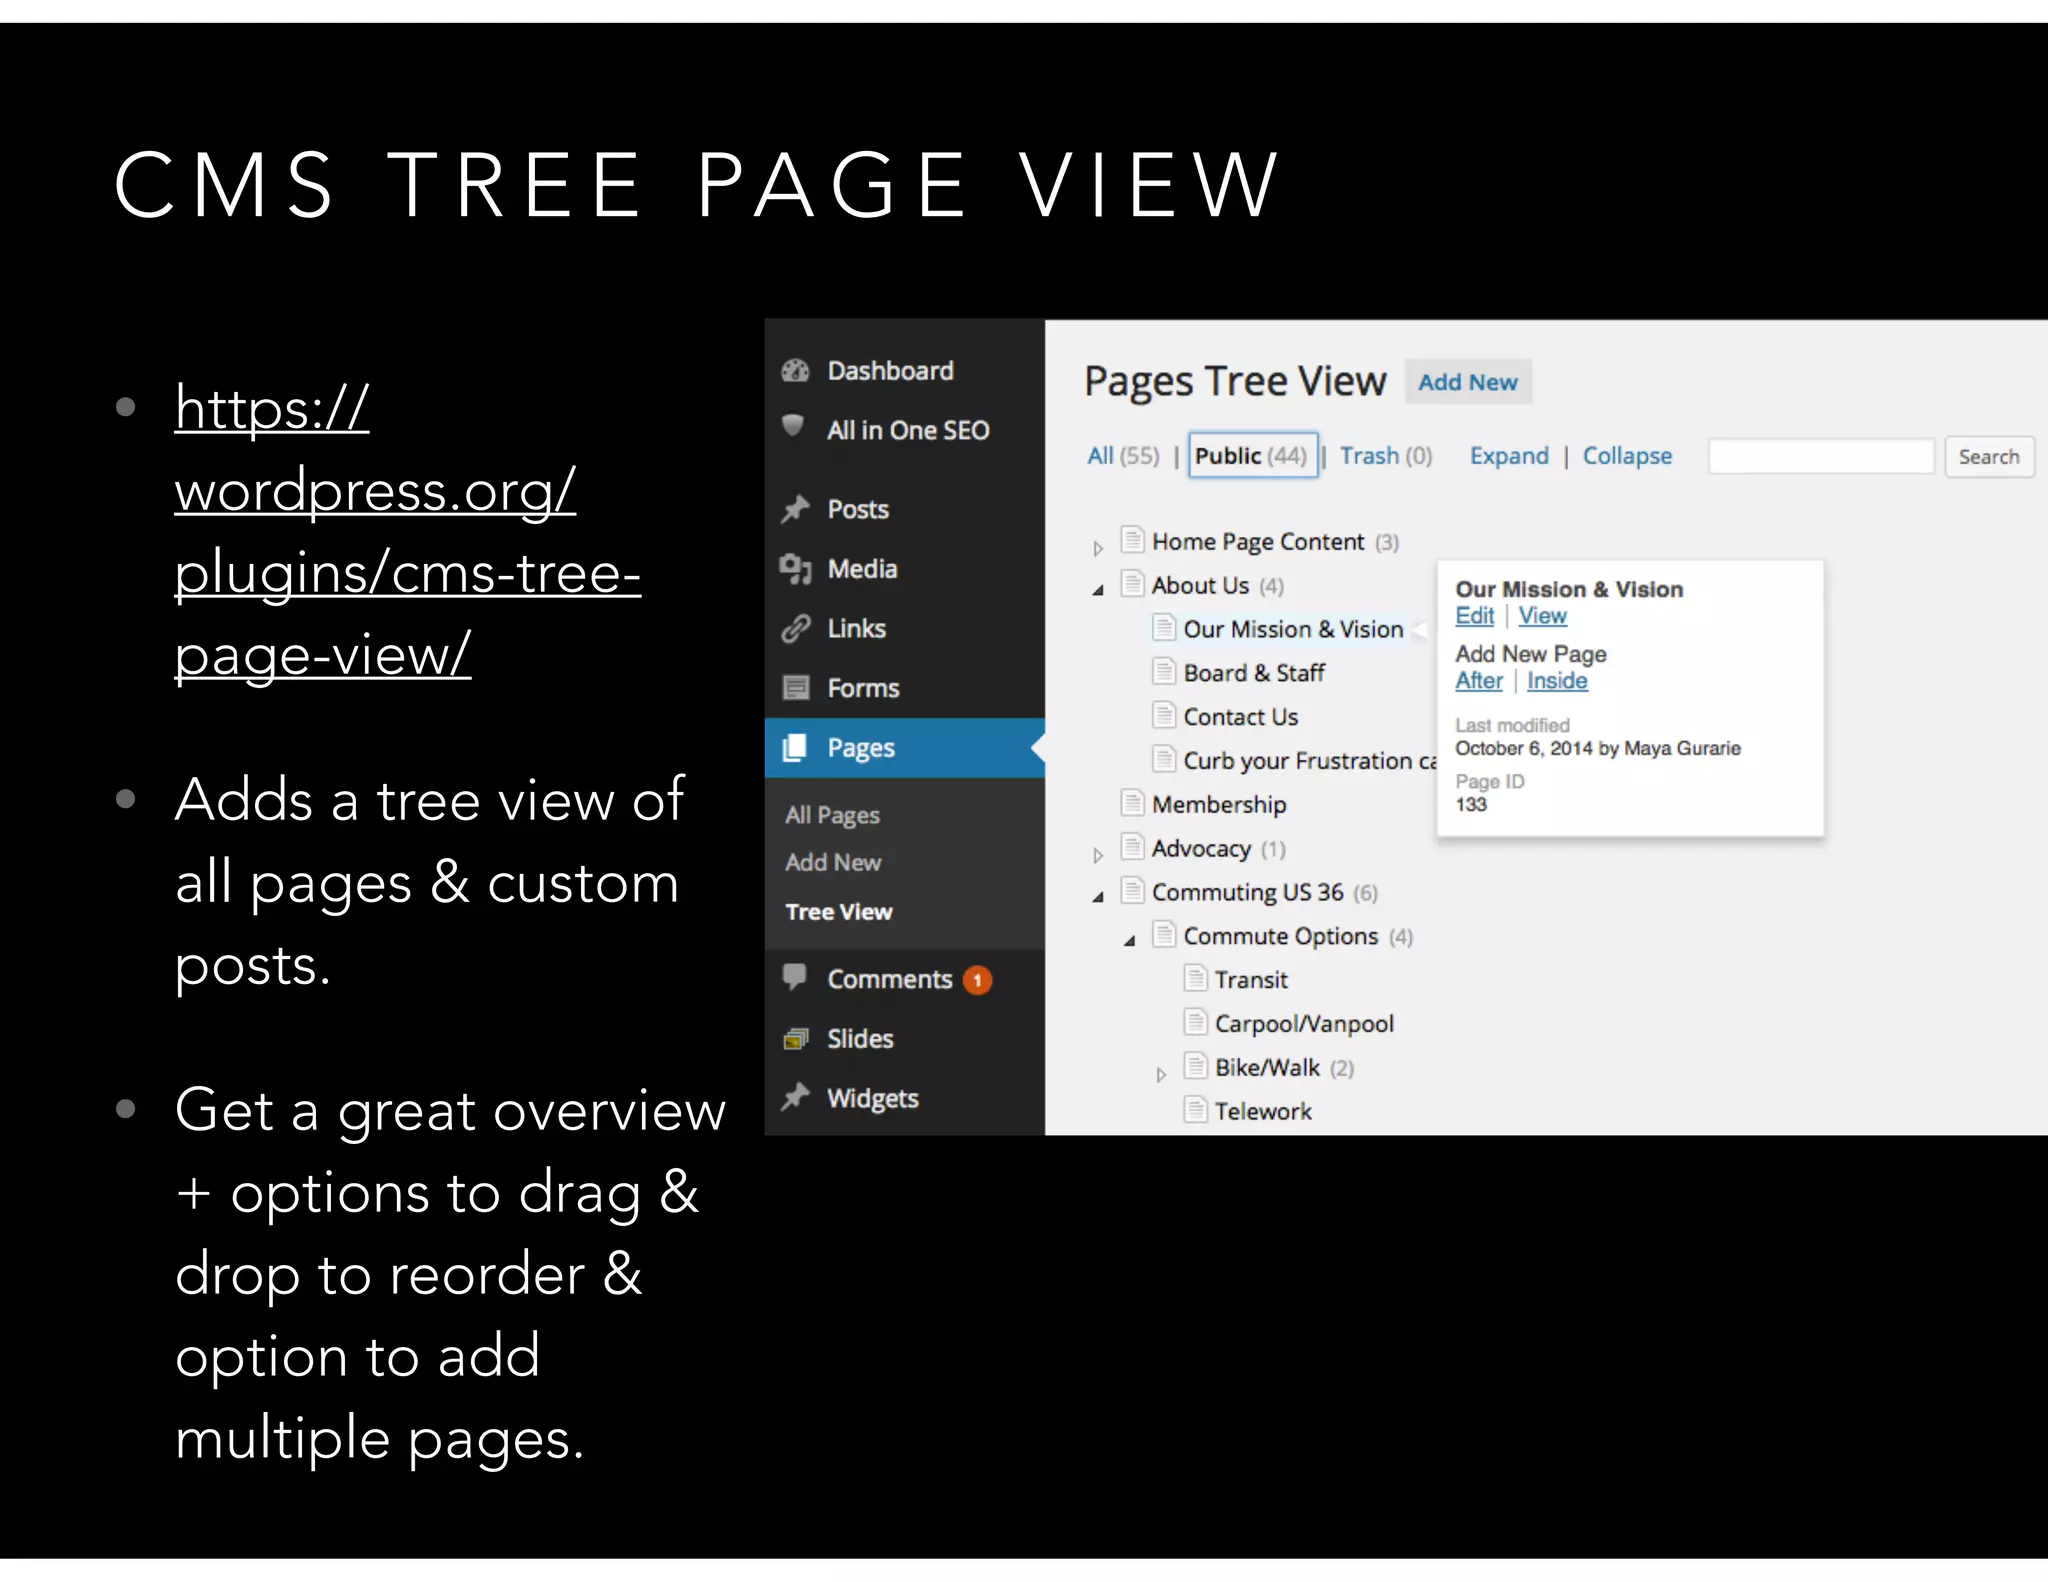Click the orange comments count badge
2048x1582 pixels.
(x=977, y=980)
